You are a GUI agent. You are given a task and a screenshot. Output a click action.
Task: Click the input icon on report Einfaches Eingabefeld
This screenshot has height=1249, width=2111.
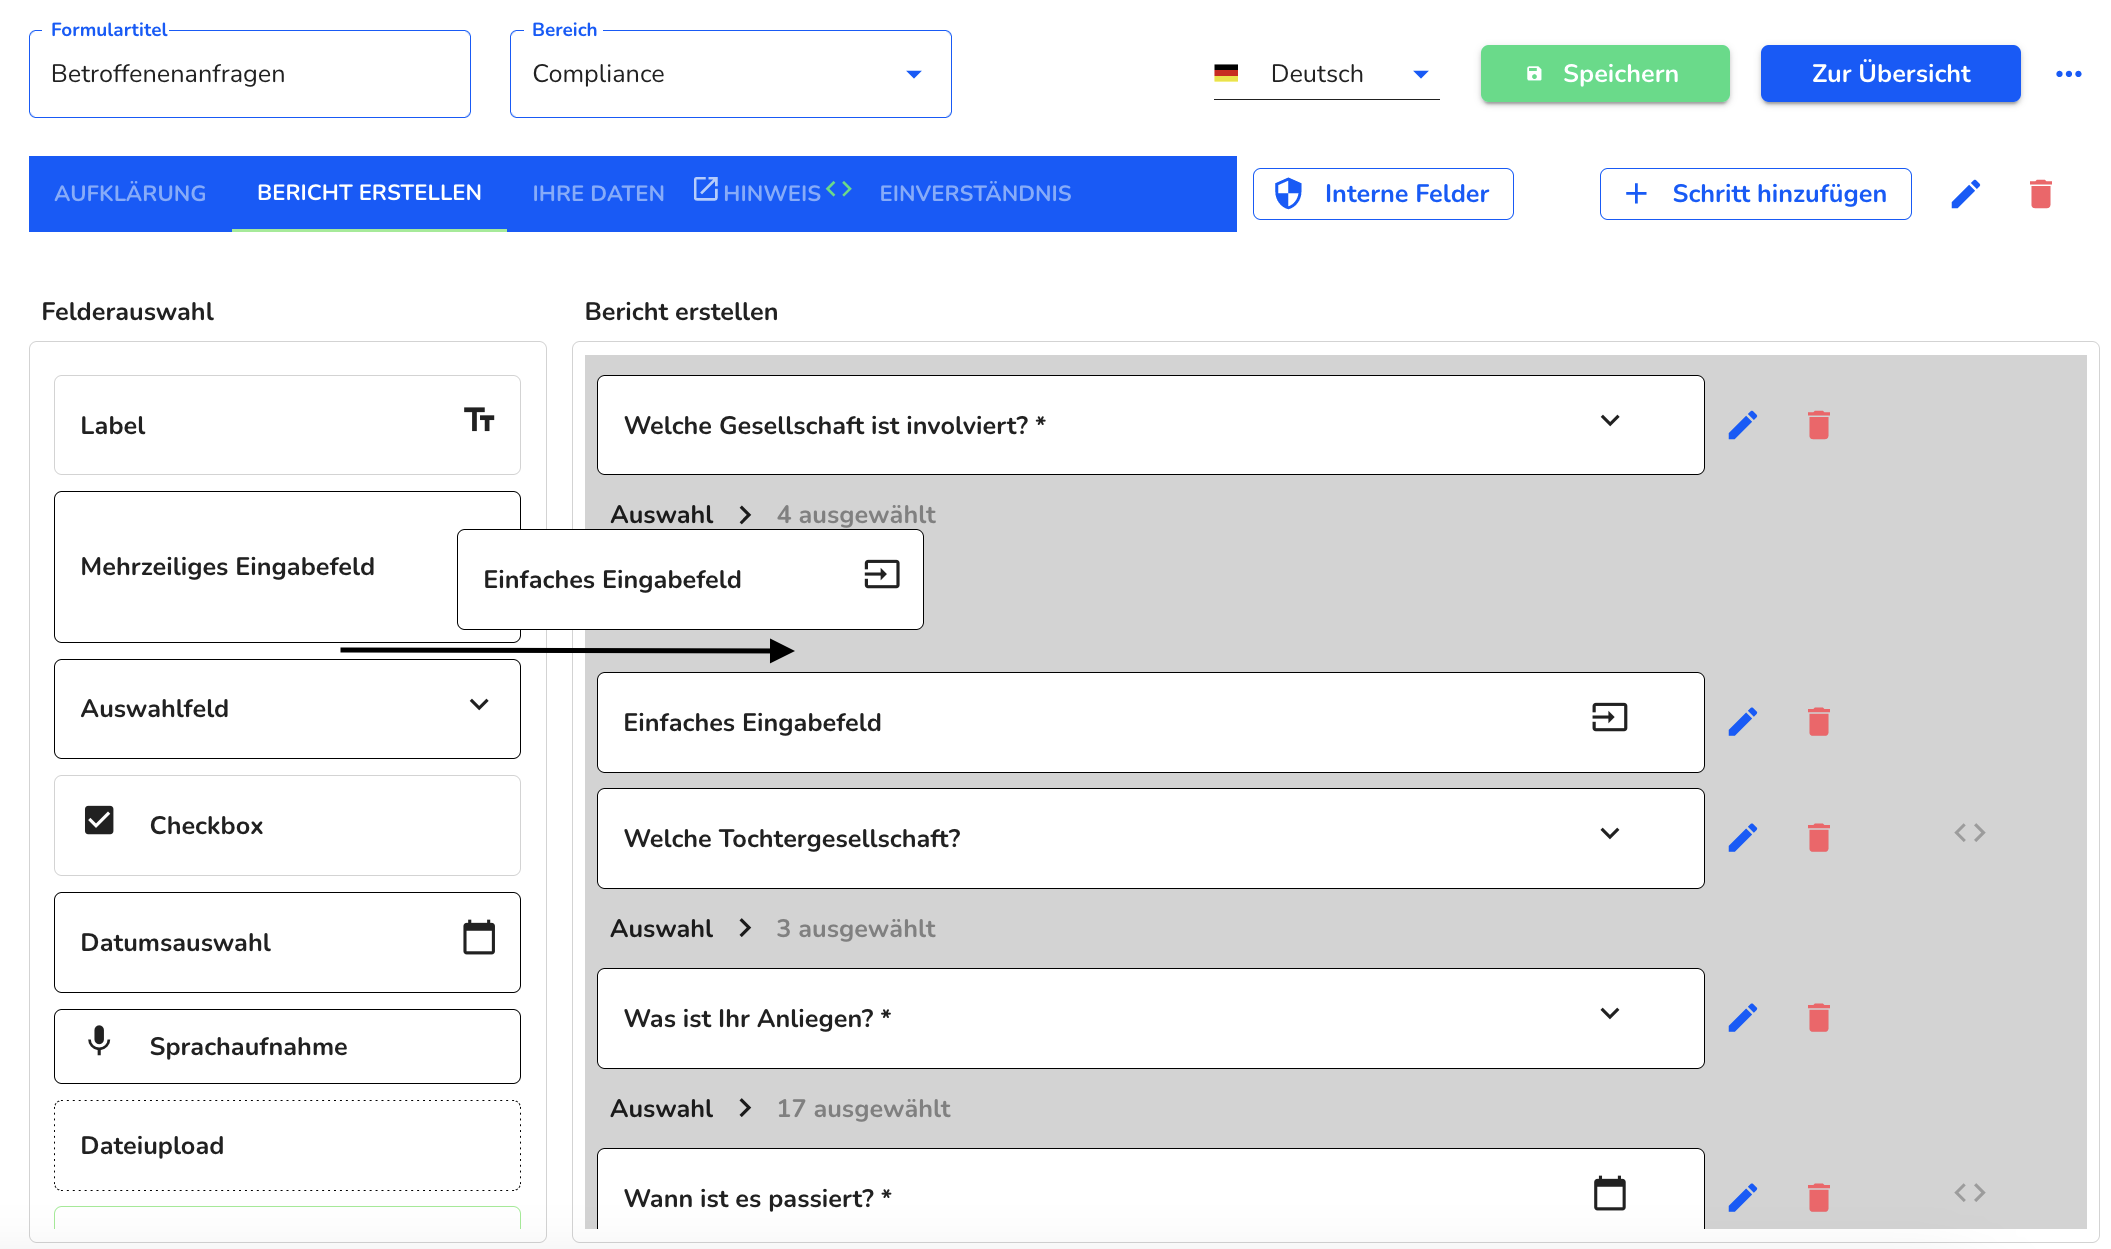pos(1609,717)
